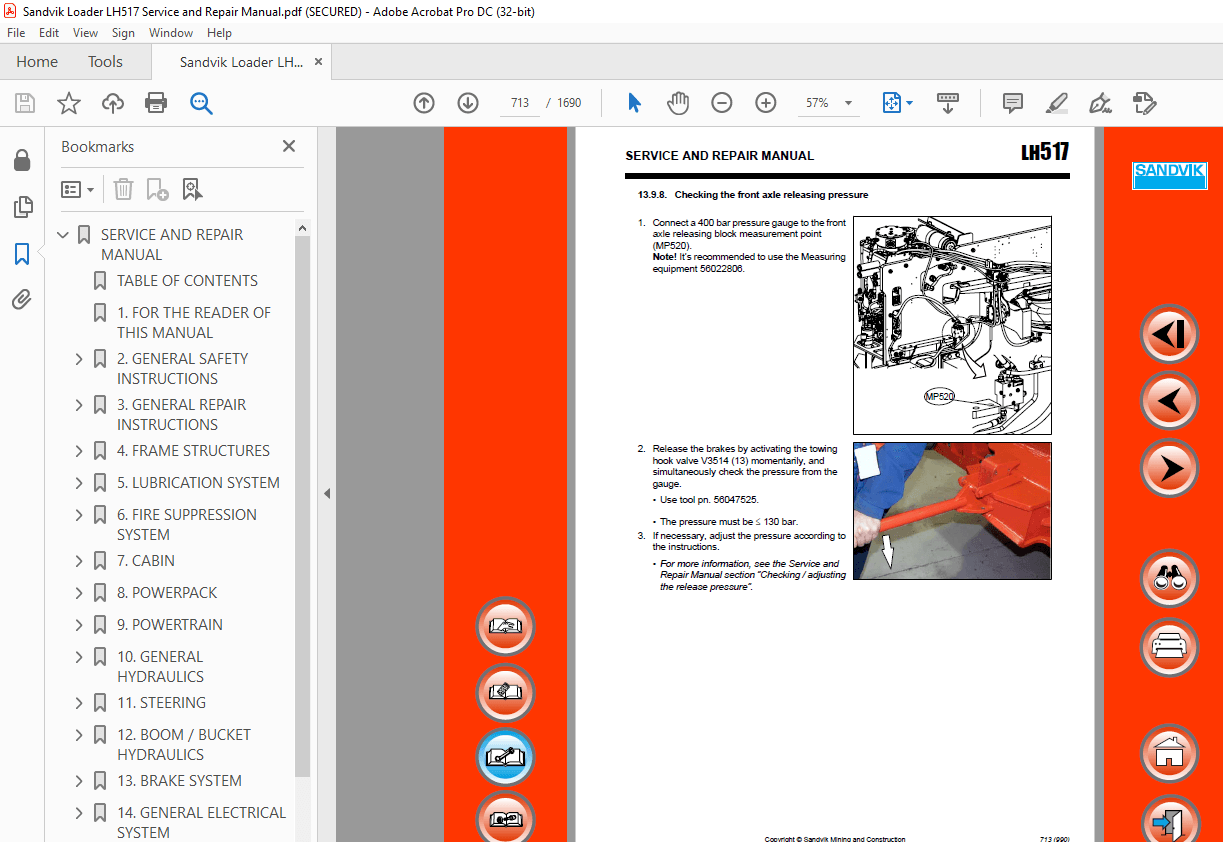The image size is (1223, 842).
Task: Delete the selected bookmark with trash icon
Action: click(123, 189)
